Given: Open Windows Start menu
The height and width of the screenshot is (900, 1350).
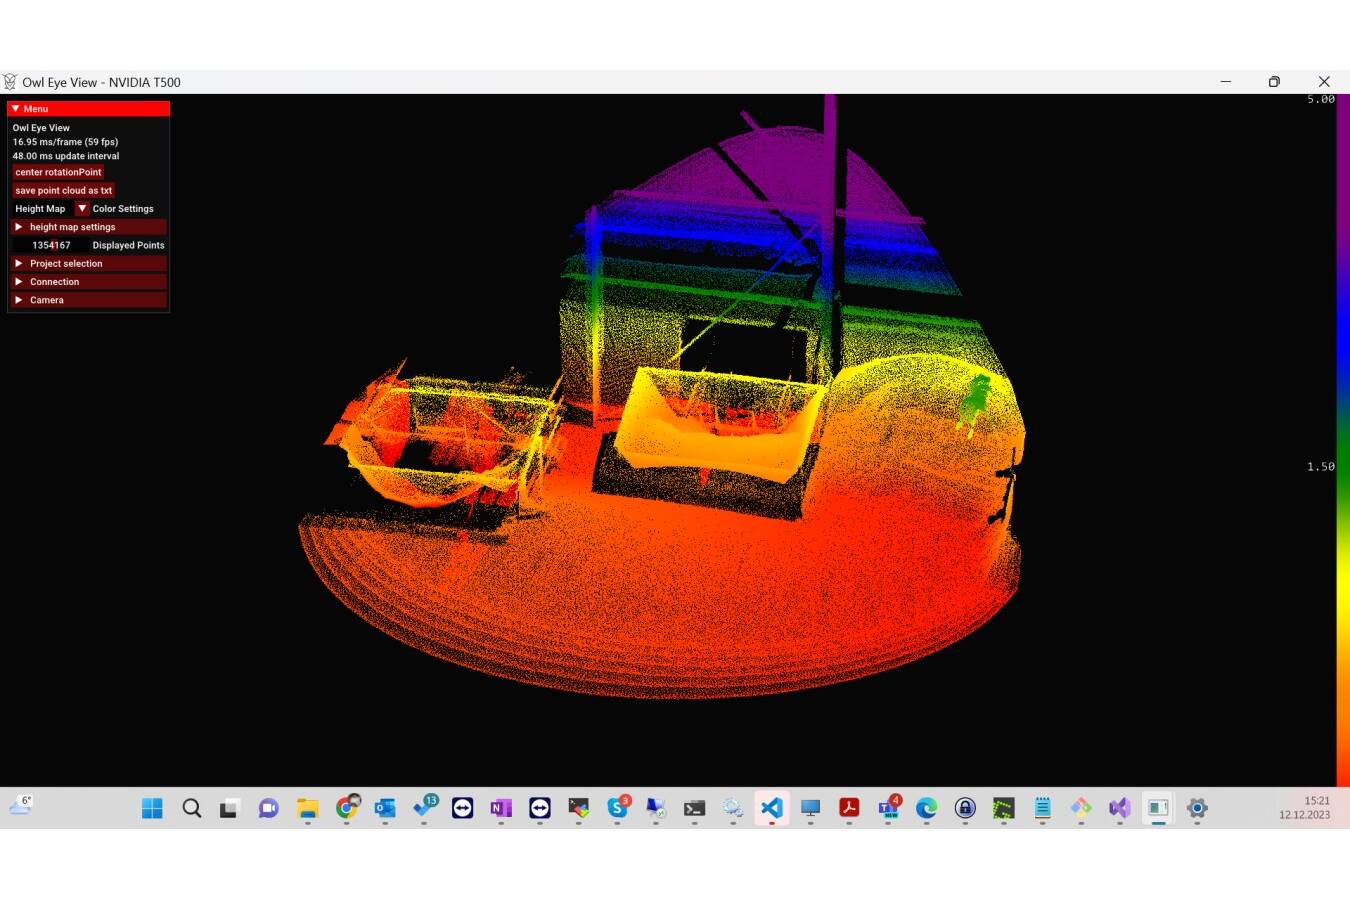Looking at the screenshot, I should (x=152, y=808).
